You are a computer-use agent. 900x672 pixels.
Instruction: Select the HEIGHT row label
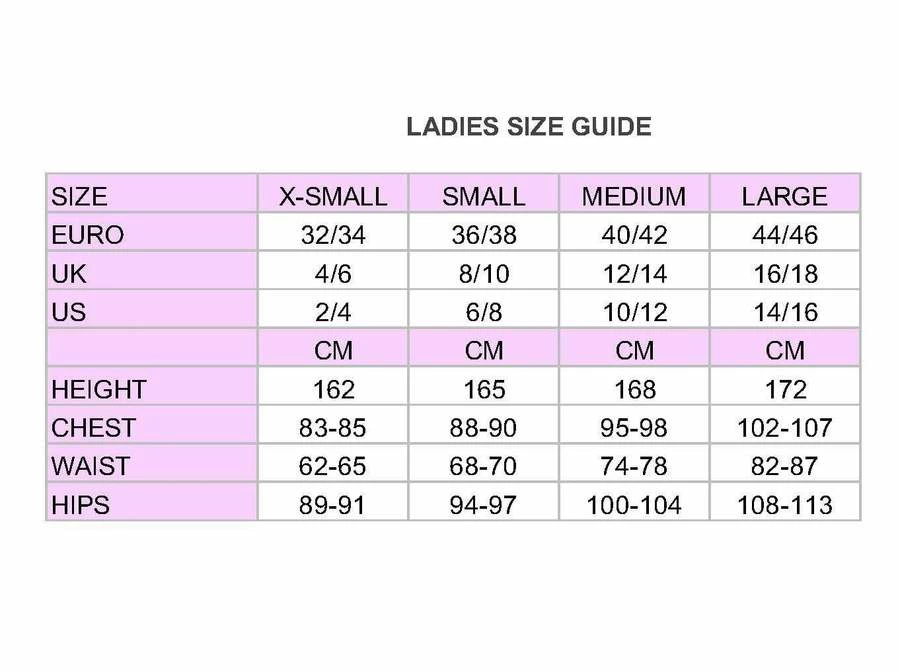pos(99,389)
